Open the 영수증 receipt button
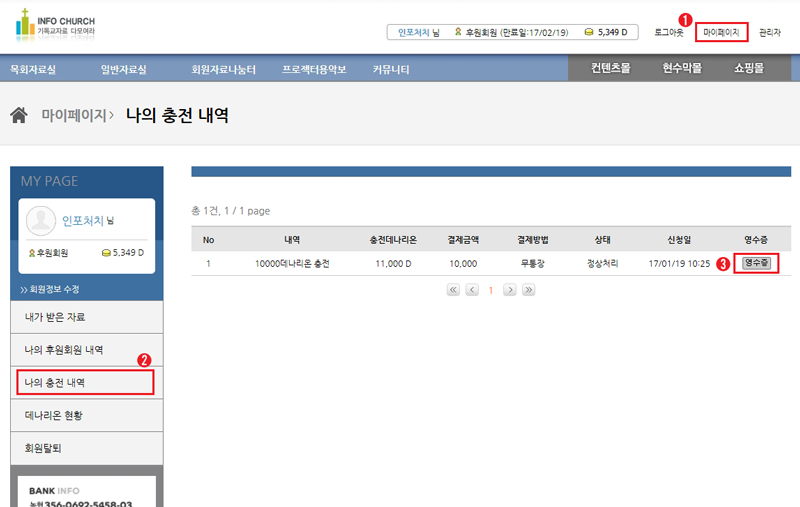Viewport: 800px width, 507px height. click(756, 263)
